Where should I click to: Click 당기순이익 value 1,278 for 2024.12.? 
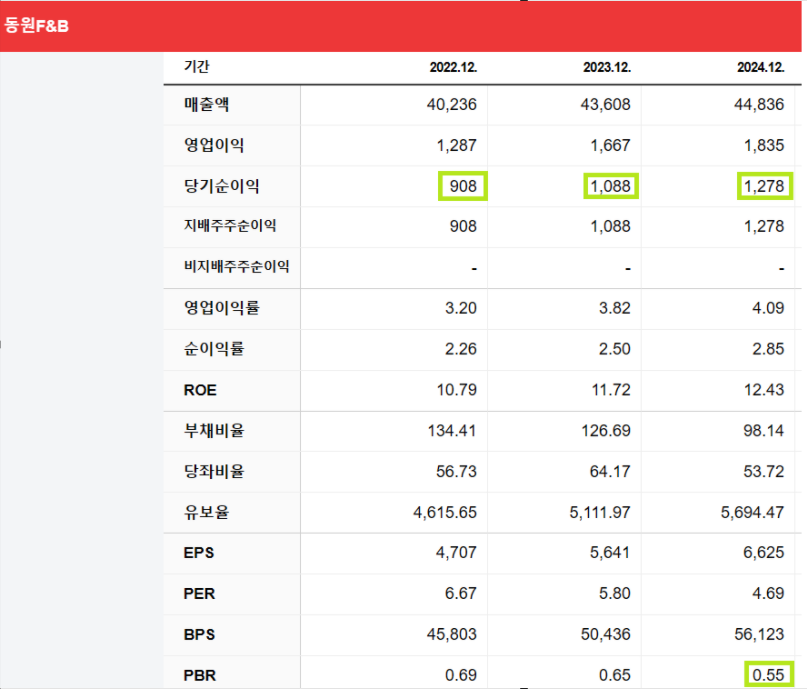765,186
